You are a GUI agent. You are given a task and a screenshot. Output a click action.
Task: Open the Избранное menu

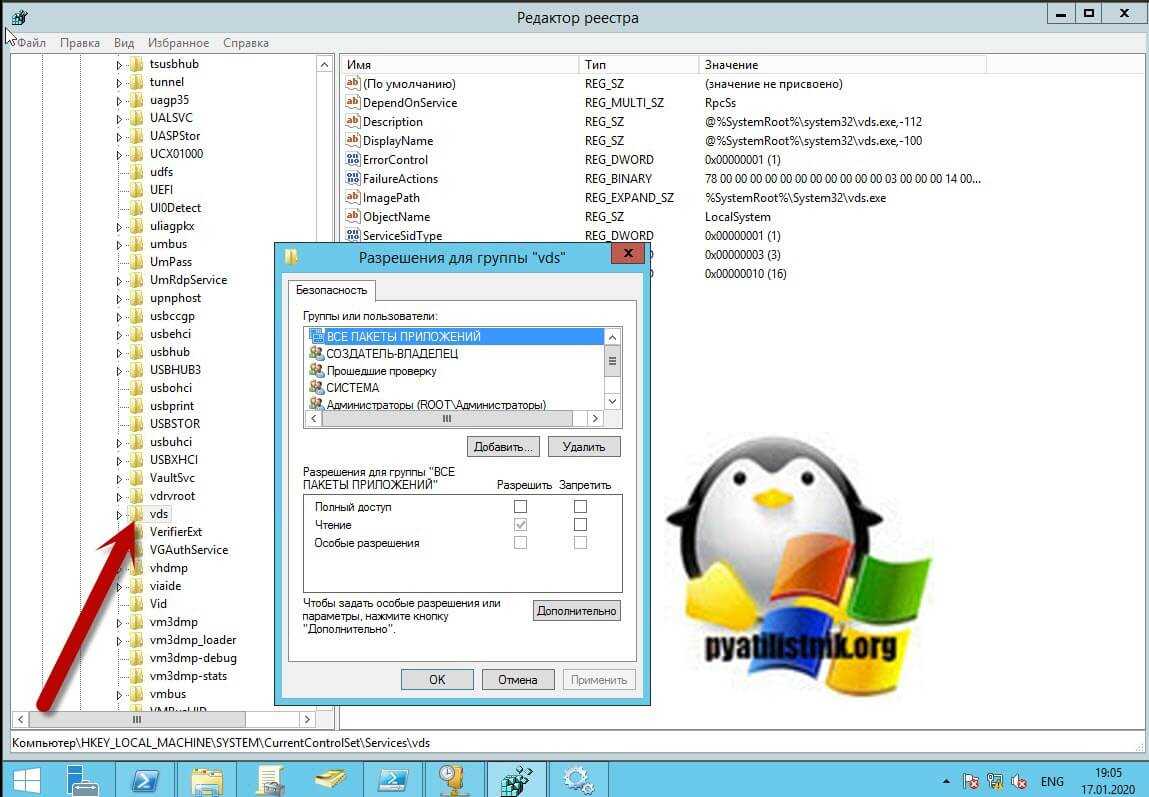tap(178, 43)
